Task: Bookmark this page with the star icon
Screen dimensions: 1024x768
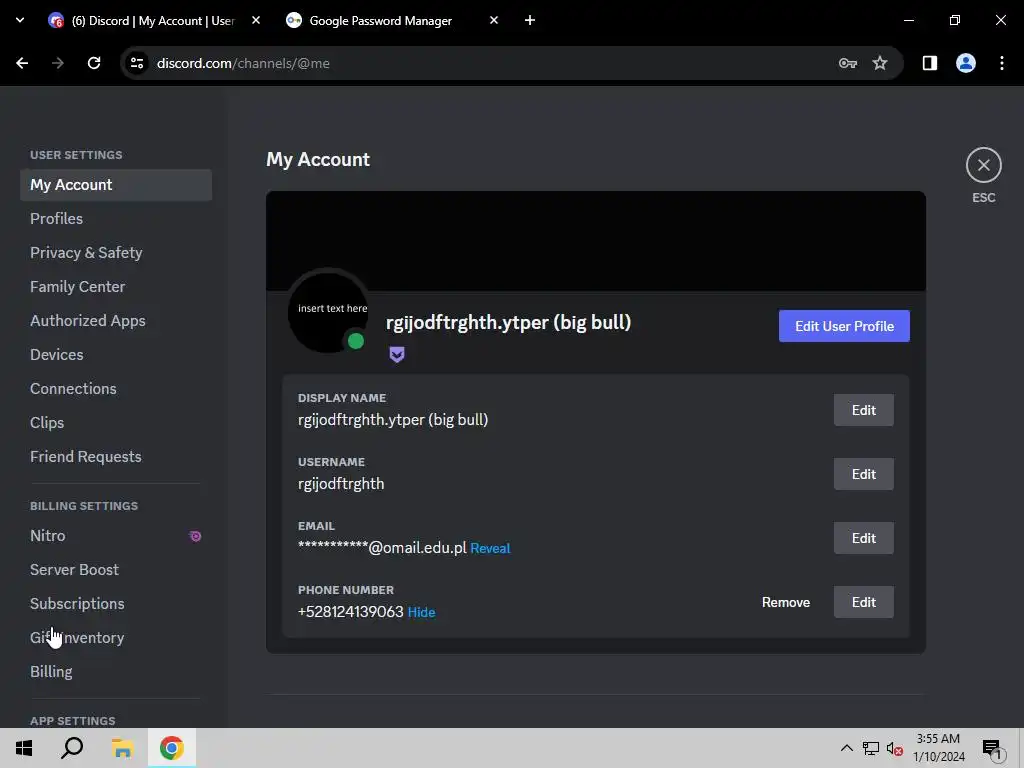Action: coord(880,63)
